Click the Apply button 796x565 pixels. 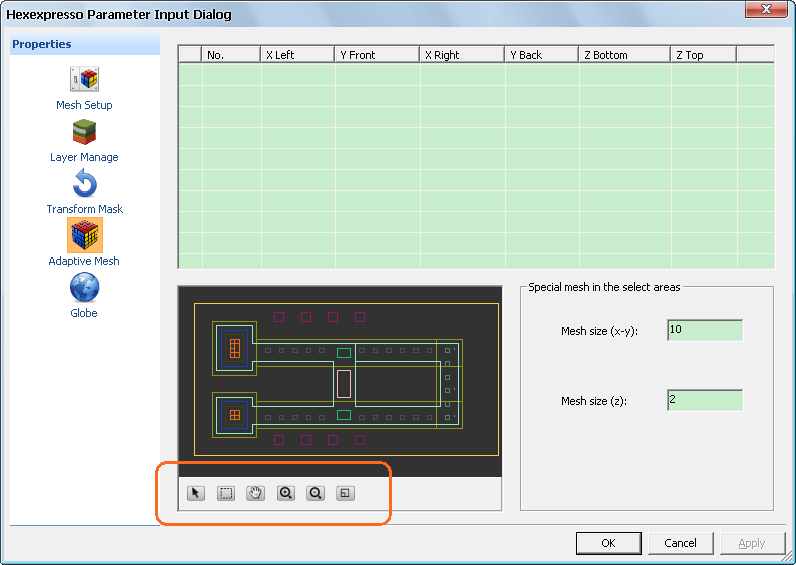click(752, 543)
